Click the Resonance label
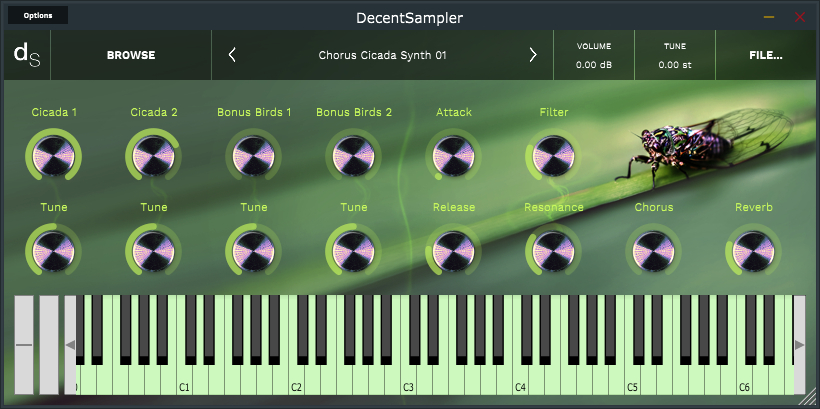Viewport: 820px width, 409px height. click(554, 207)
